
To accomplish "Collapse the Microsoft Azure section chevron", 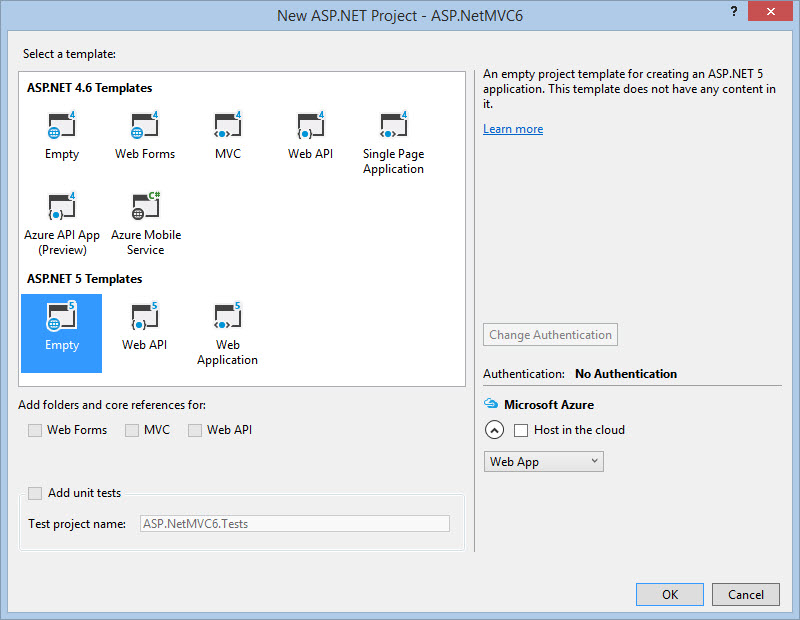I will tap(494, 430).
